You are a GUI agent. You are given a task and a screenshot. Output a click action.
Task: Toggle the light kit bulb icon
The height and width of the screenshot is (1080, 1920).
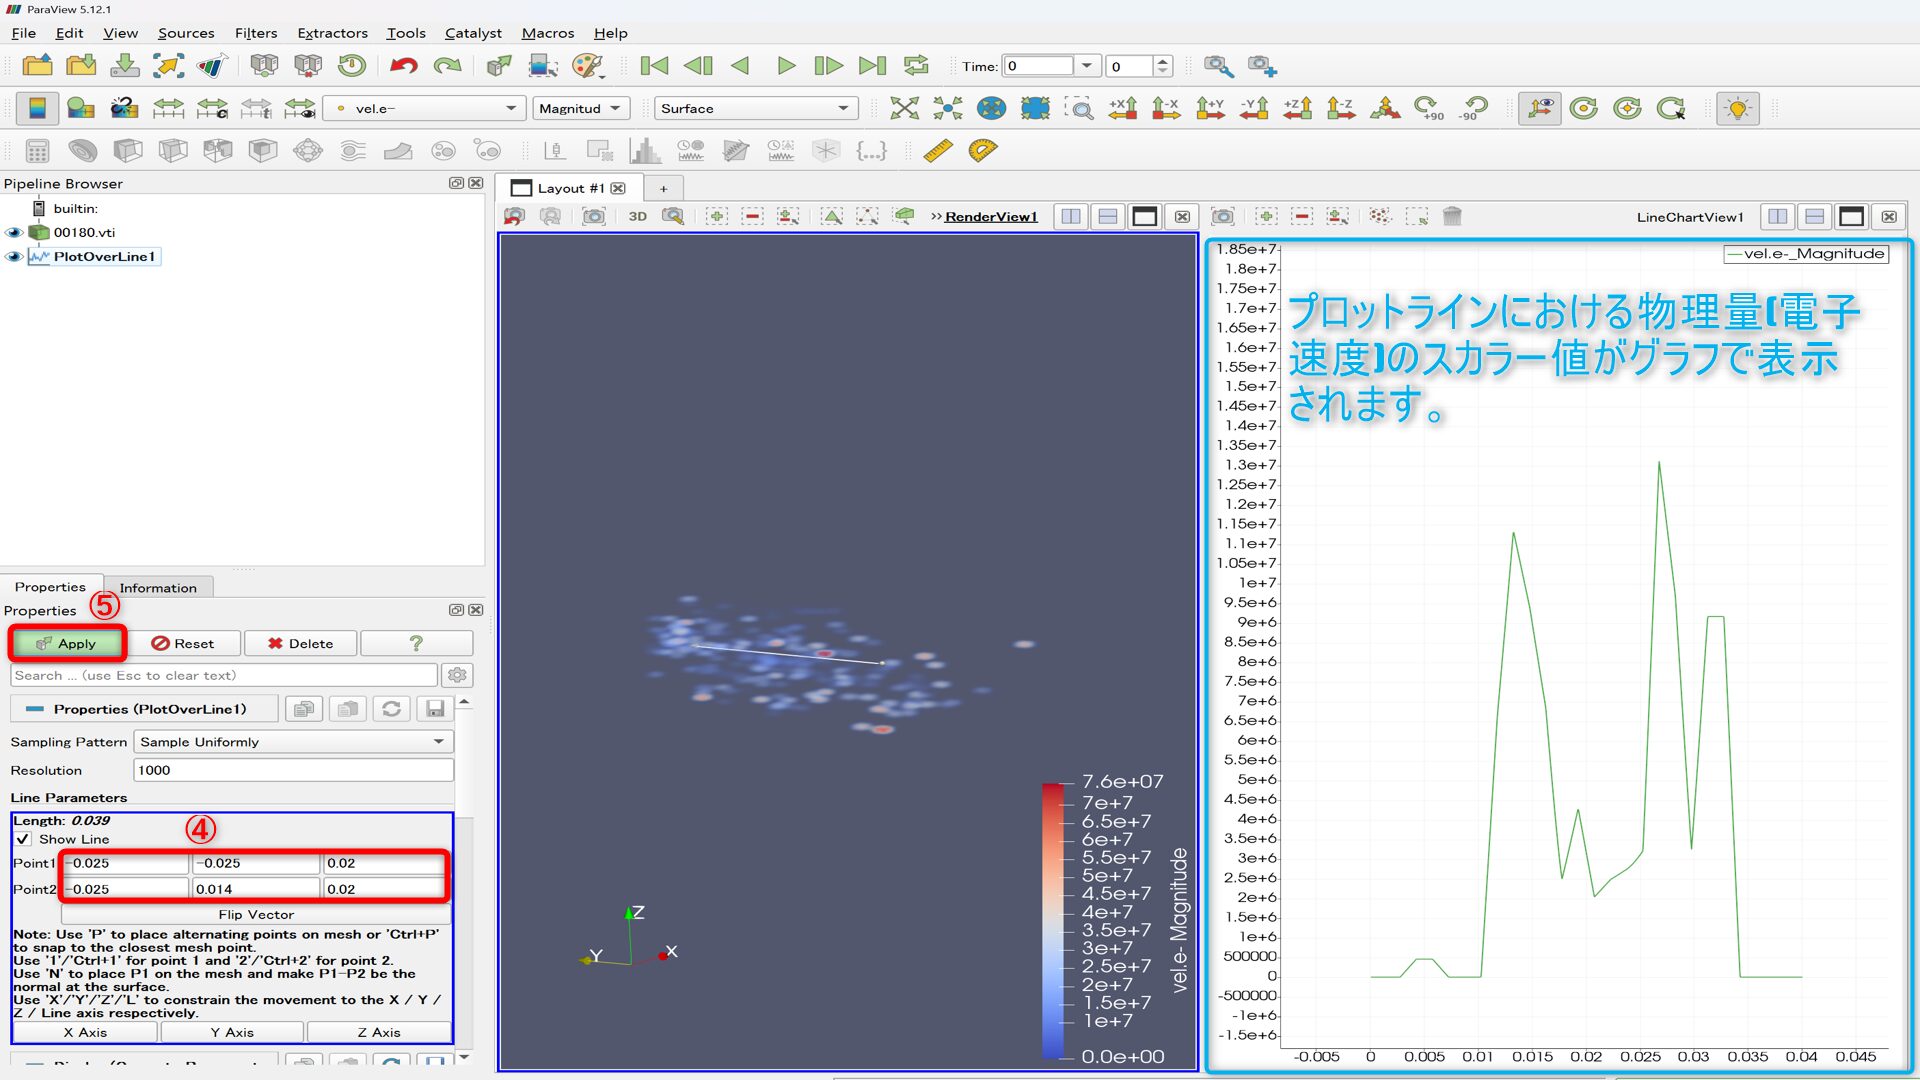1737,108
